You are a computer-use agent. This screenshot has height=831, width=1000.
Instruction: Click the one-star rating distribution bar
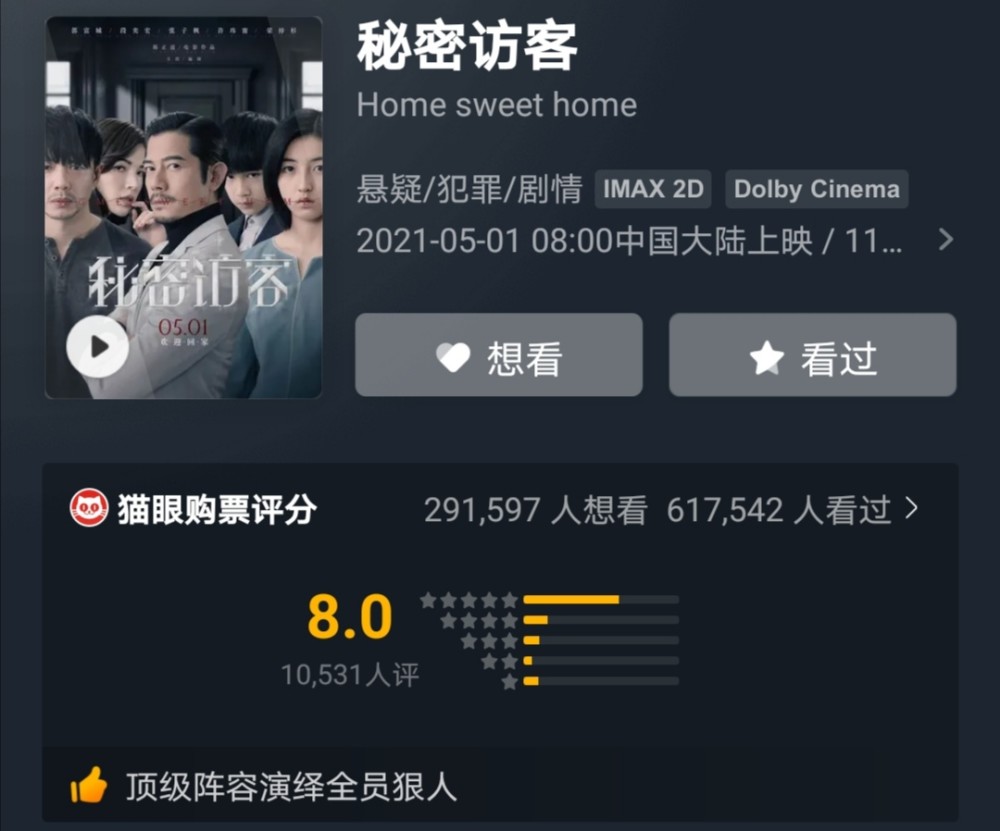coord(601,681)
